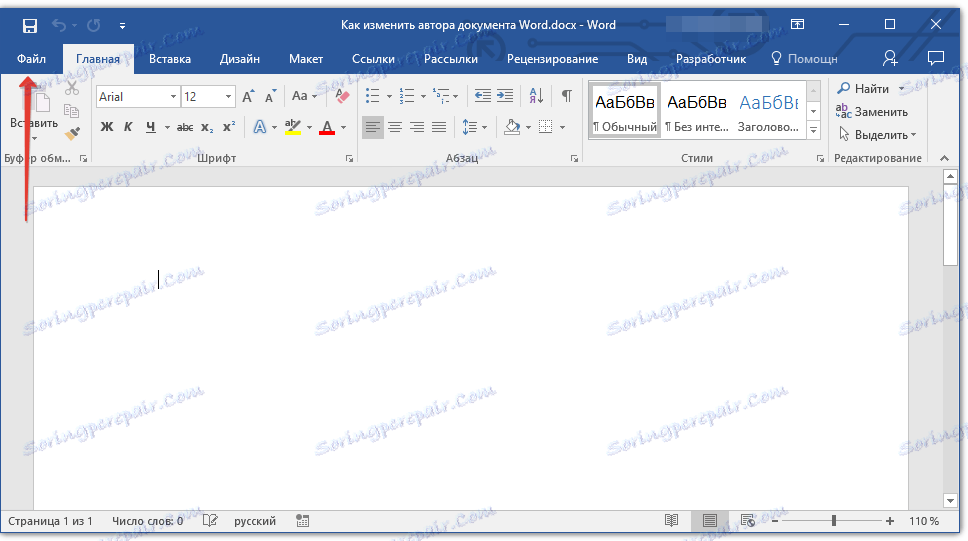This screenshot has width=968, height=541.
Task: Open the Выделить select dropdown
Action: 877,135
